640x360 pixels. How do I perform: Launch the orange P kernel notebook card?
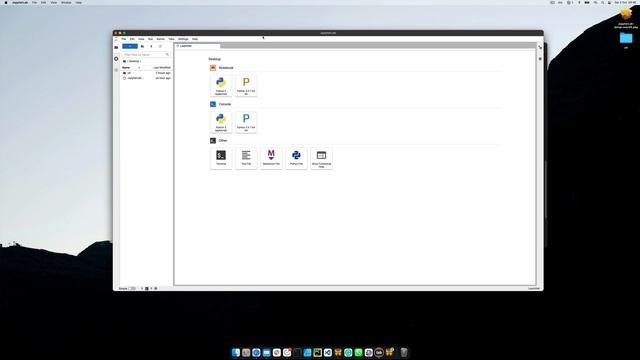(x=246, y=86)
